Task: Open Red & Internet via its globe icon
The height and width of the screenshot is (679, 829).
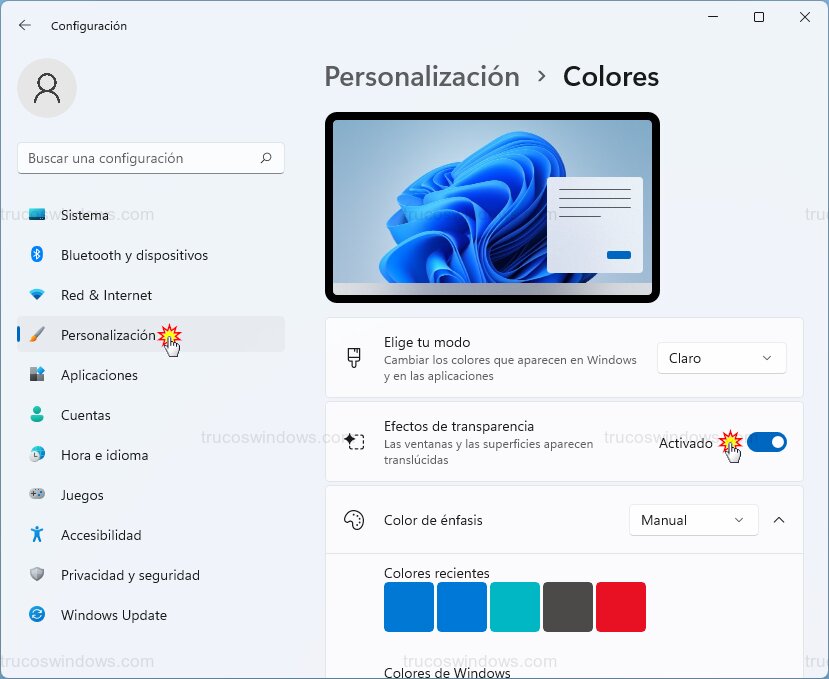Action: (33, 295)
